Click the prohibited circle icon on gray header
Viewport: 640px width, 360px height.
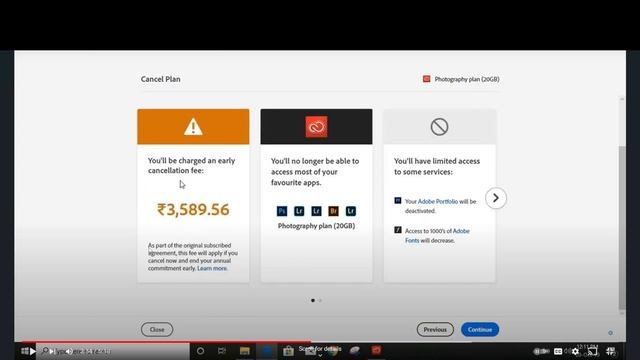[439, 127]
